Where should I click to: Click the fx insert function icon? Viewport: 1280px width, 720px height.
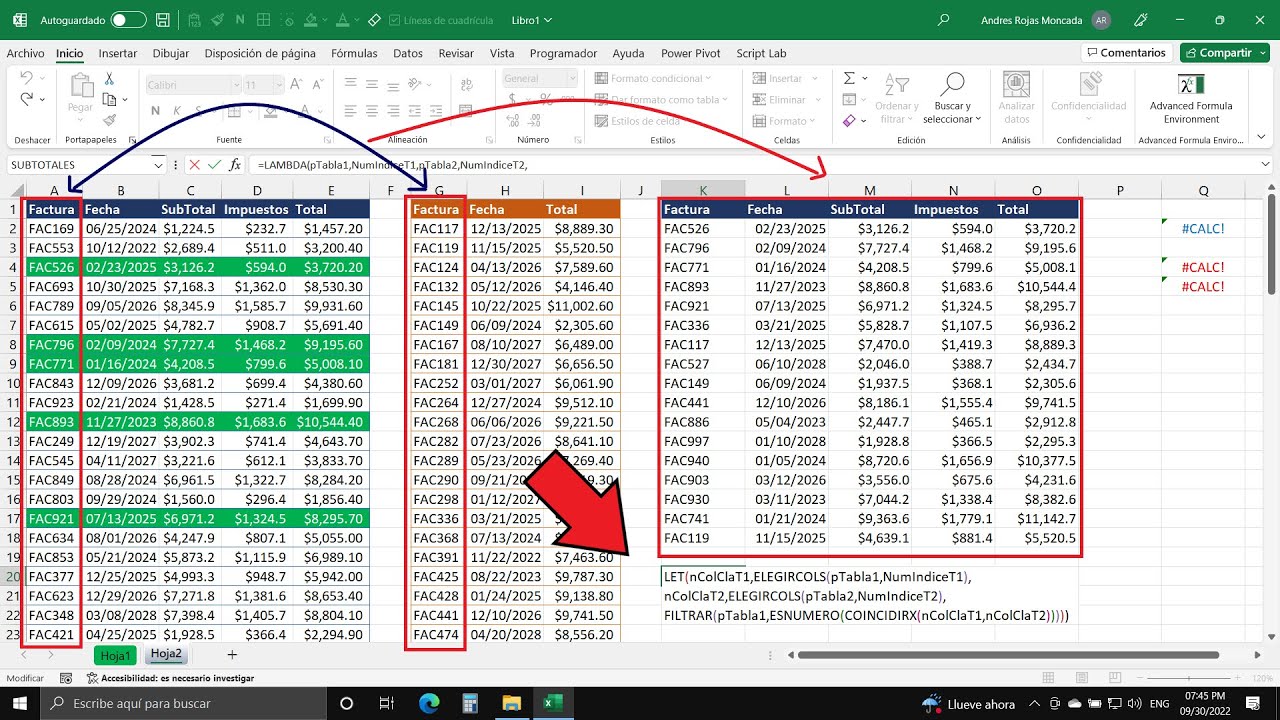tap(235, 165)
